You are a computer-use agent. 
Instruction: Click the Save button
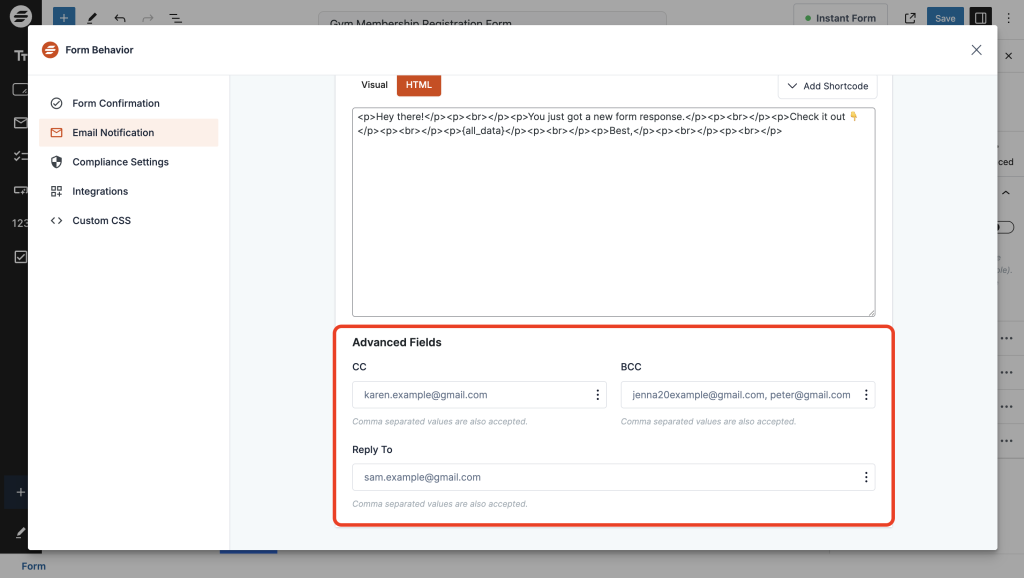point(945,18)
